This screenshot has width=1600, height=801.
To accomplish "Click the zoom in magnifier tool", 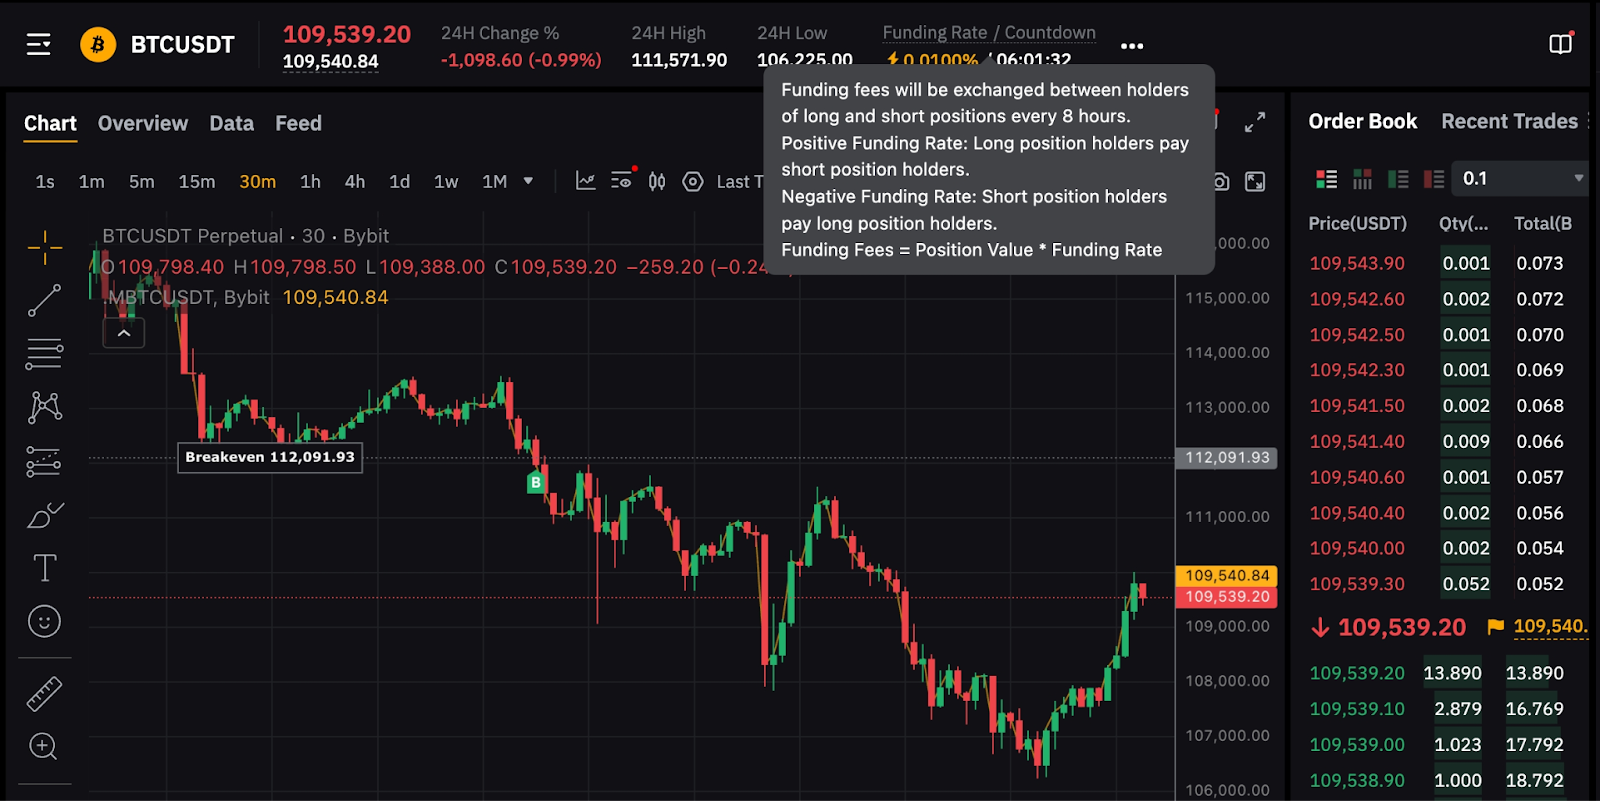I will [x=44, y=746].
